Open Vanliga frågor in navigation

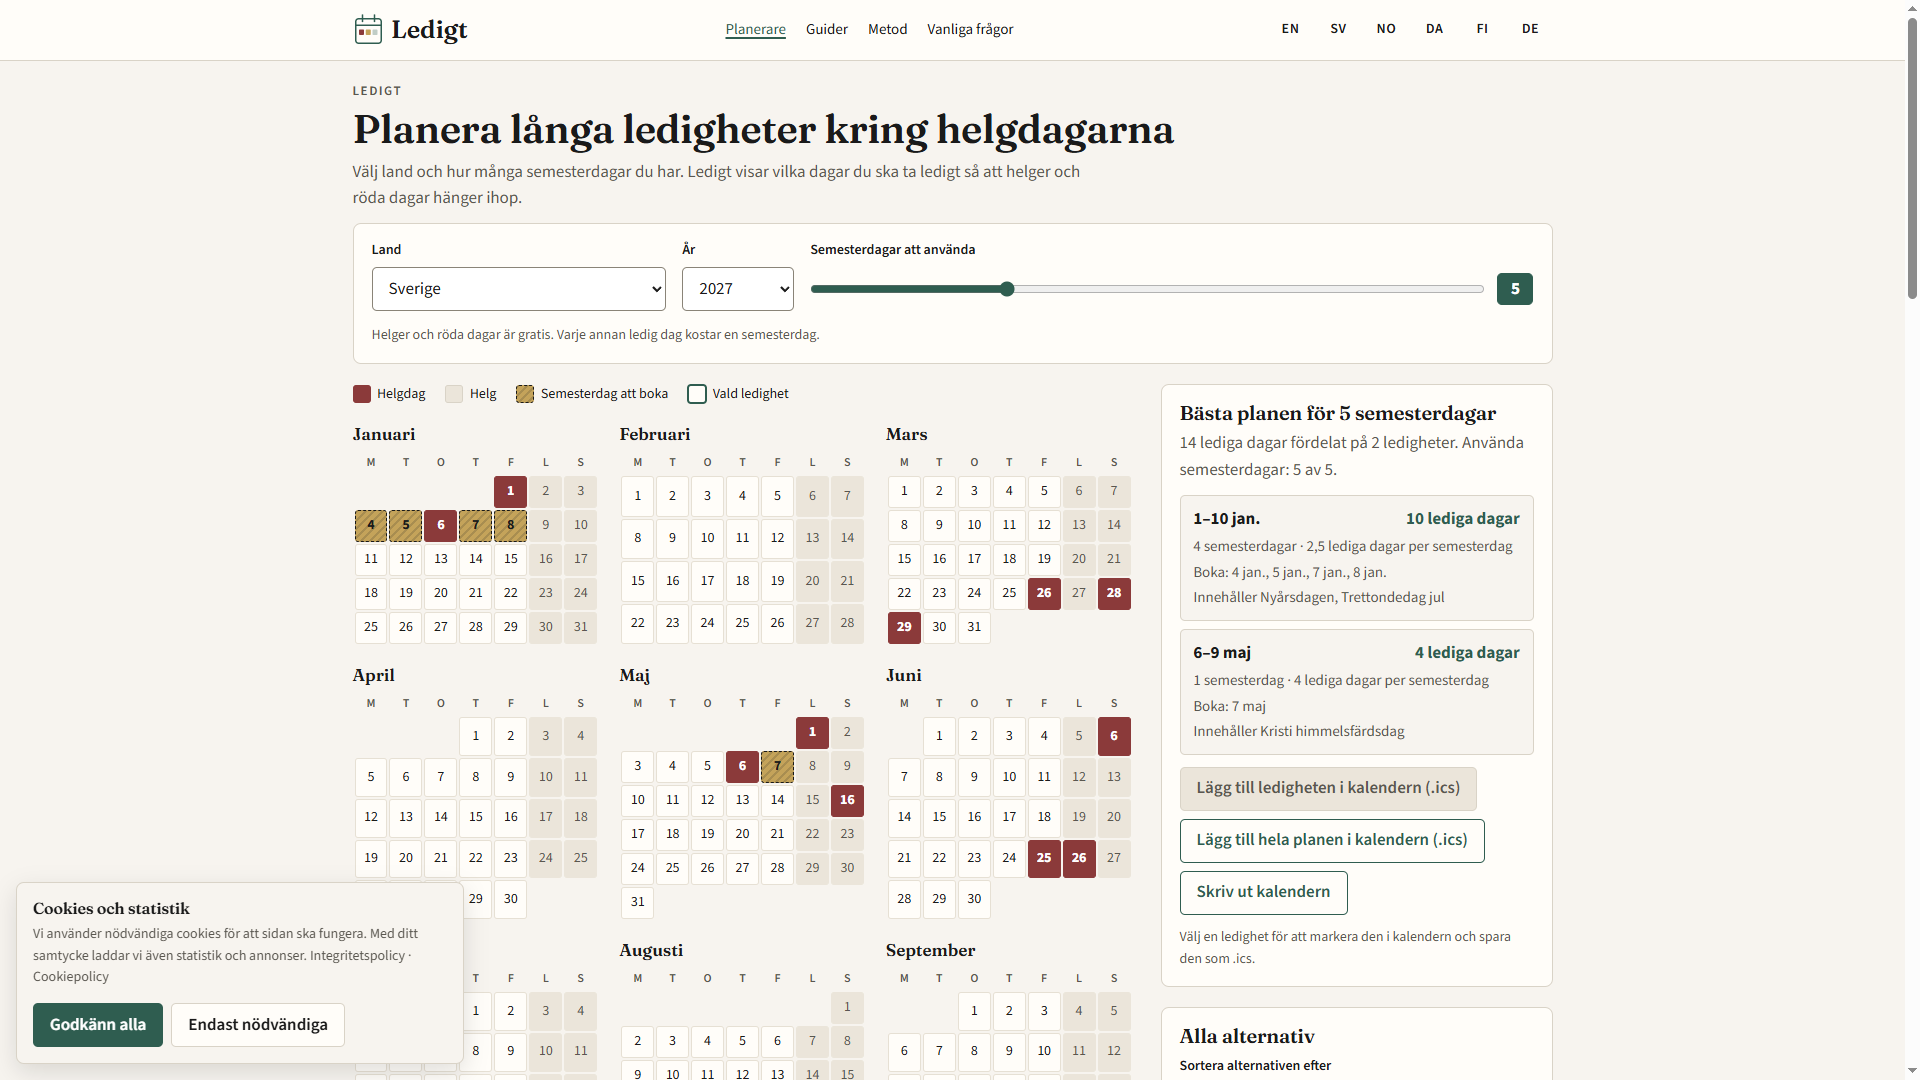[970, 29]
